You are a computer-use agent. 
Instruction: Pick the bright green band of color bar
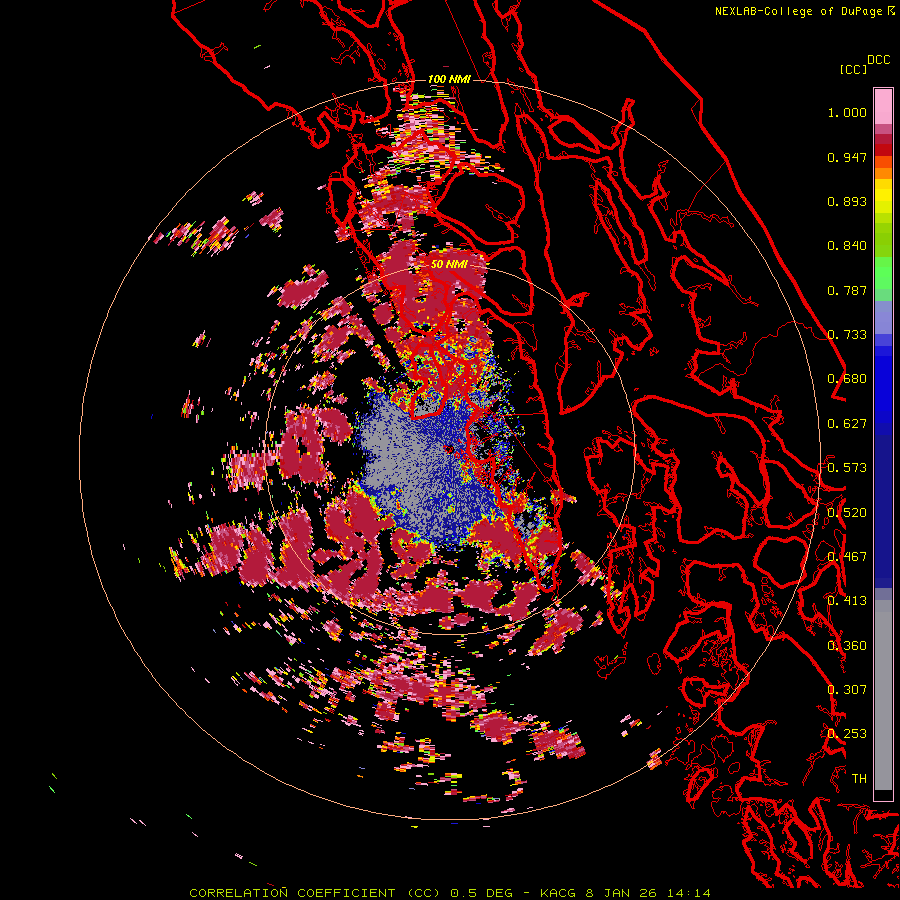click(883, 273)
